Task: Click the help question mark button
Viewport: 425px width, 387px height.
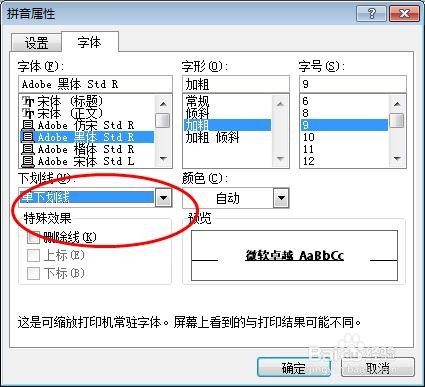Action: 371,14
